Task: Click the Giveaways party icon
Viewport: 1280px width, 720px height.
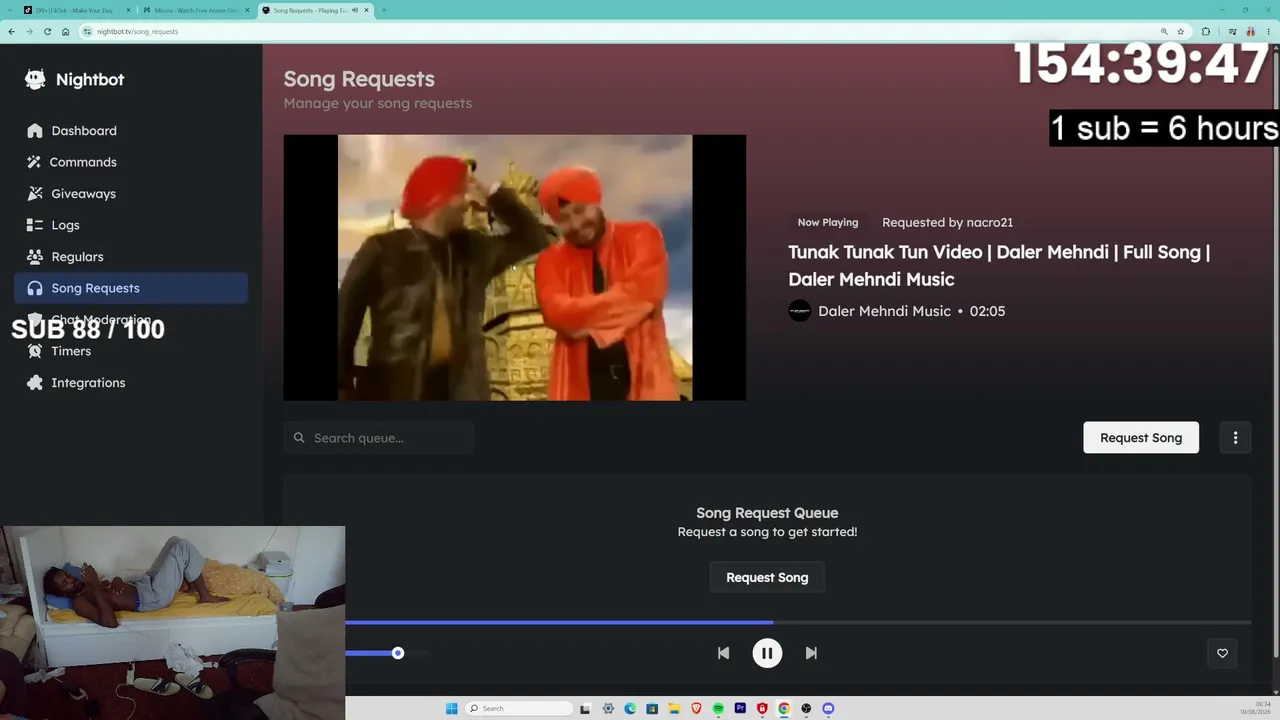Action: [35, 194]
